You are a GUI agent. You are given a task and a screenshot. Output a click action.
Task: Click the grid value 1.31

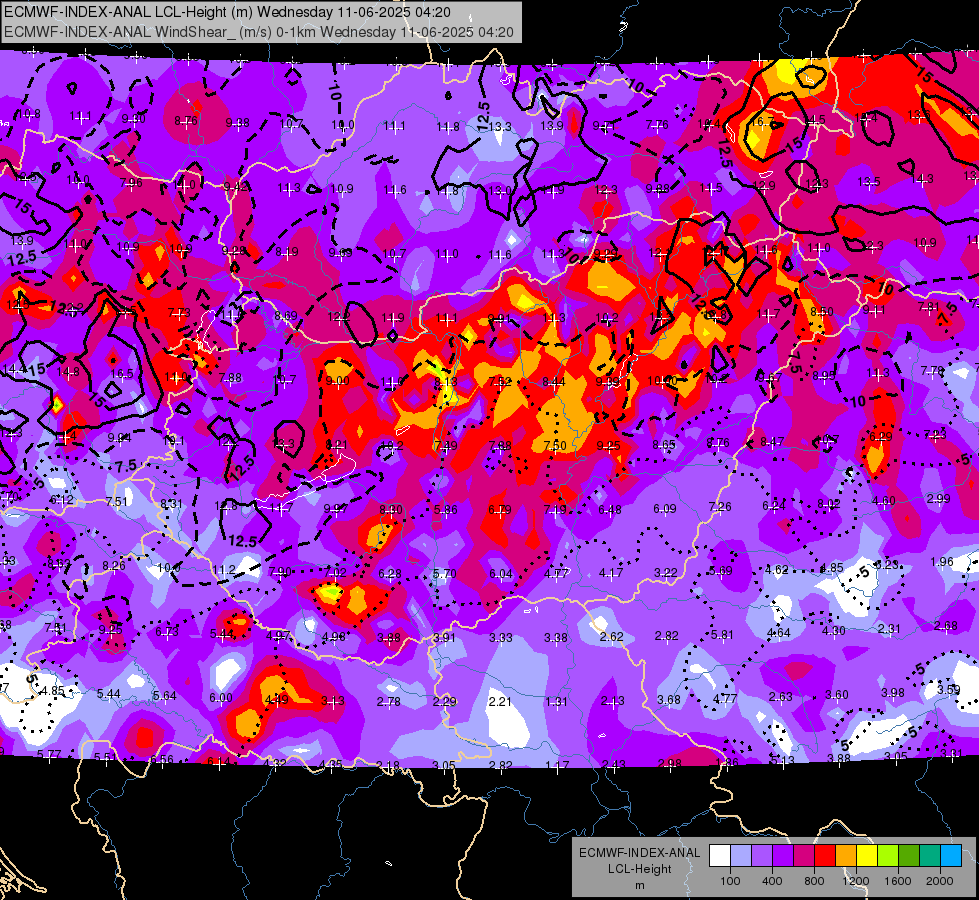pos(556,701)
